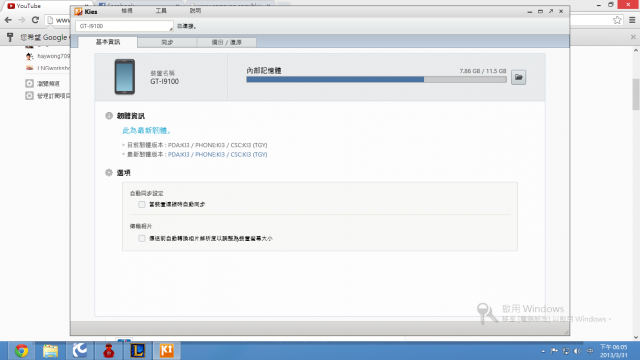Open LNGworkshop channel in YouTube sidebar
The height and width of the screenshot is (360, 640).
point(48,68)
